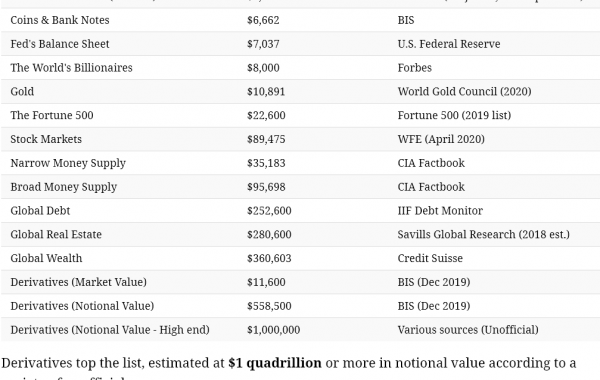Click The Fortune 500 row label
The image size is (600, 380).
click(52, 115)
